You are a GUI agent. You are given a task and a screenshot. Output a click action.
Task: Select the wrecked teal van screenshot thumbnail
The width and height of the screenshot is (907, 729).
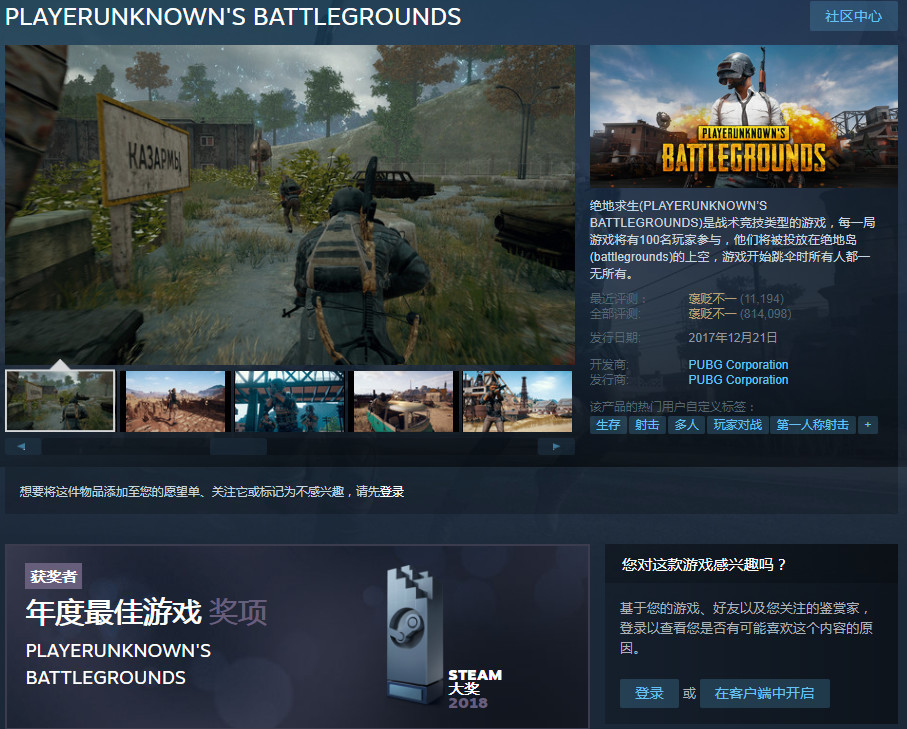click(403, 401)
